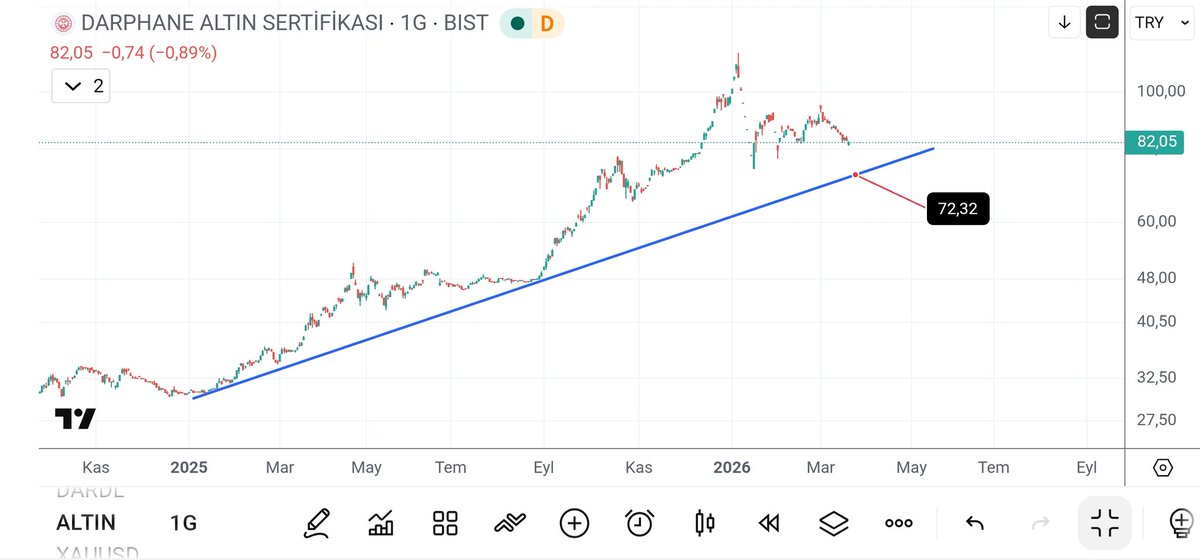The image size is (1200, 560).
Task: Change the 1G interval selector
Action: point(183,522)
